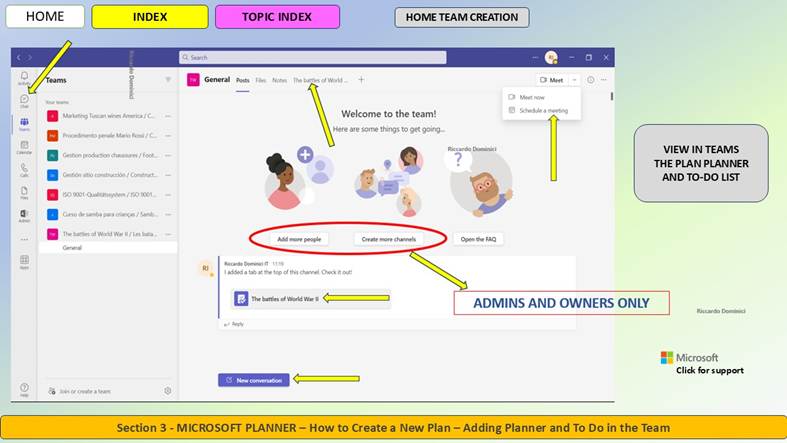Open the Admin app icon
The height and width of the screenshot is (443, 787).
[x=24, y=215]
